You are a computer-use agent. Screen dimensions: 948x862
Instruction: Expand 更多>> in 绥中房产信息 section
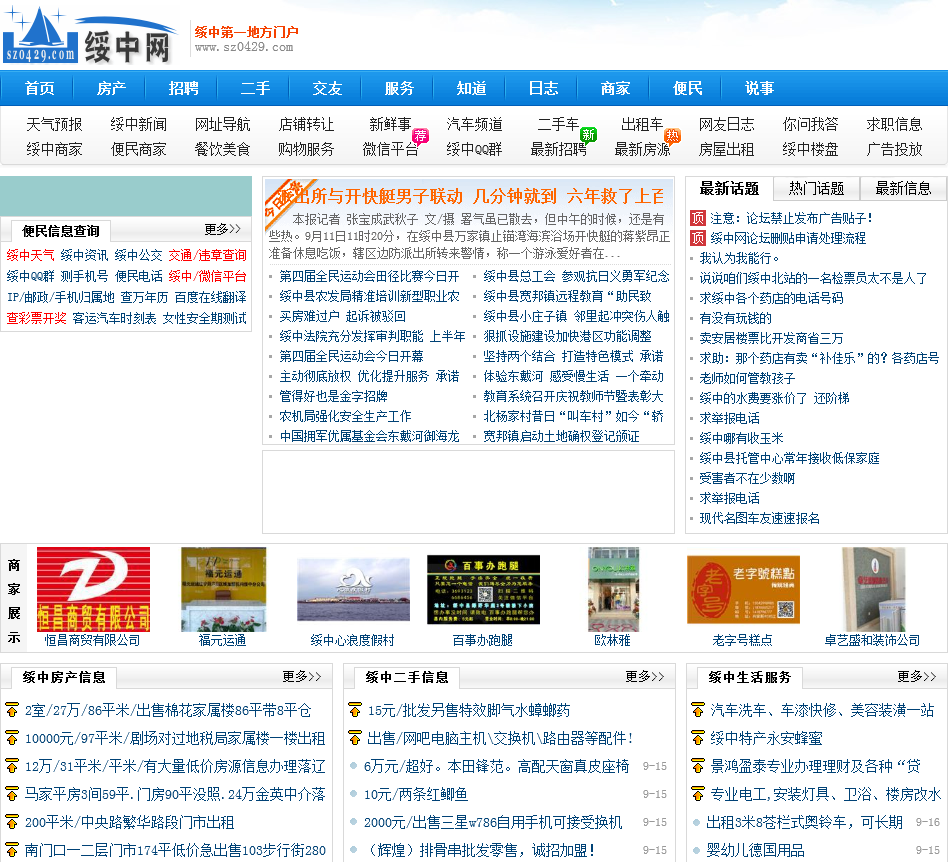click(302, 676)
